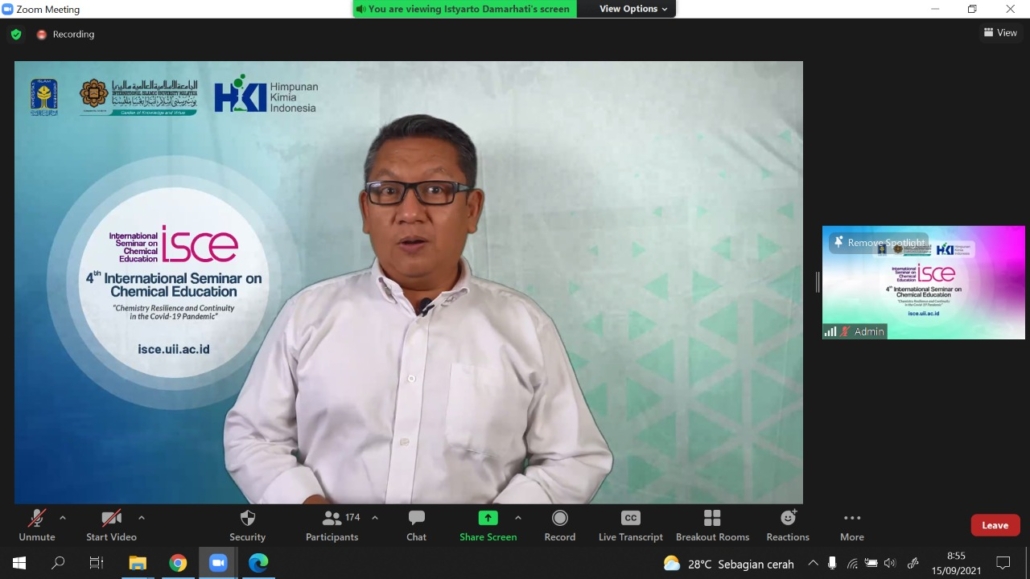Expand the share screen options arrow
This screenshot has width=1030, height=579.
click(518, 518)
